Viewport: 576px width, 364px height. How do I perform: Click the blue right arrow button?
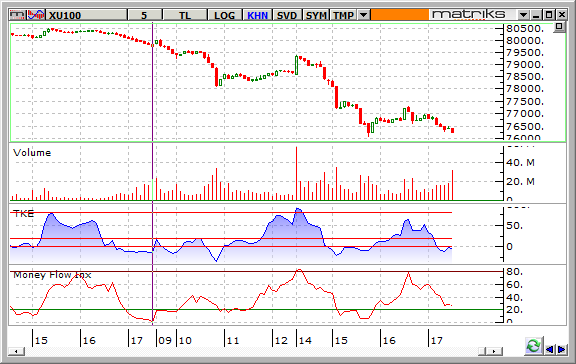tap(562, 349)
